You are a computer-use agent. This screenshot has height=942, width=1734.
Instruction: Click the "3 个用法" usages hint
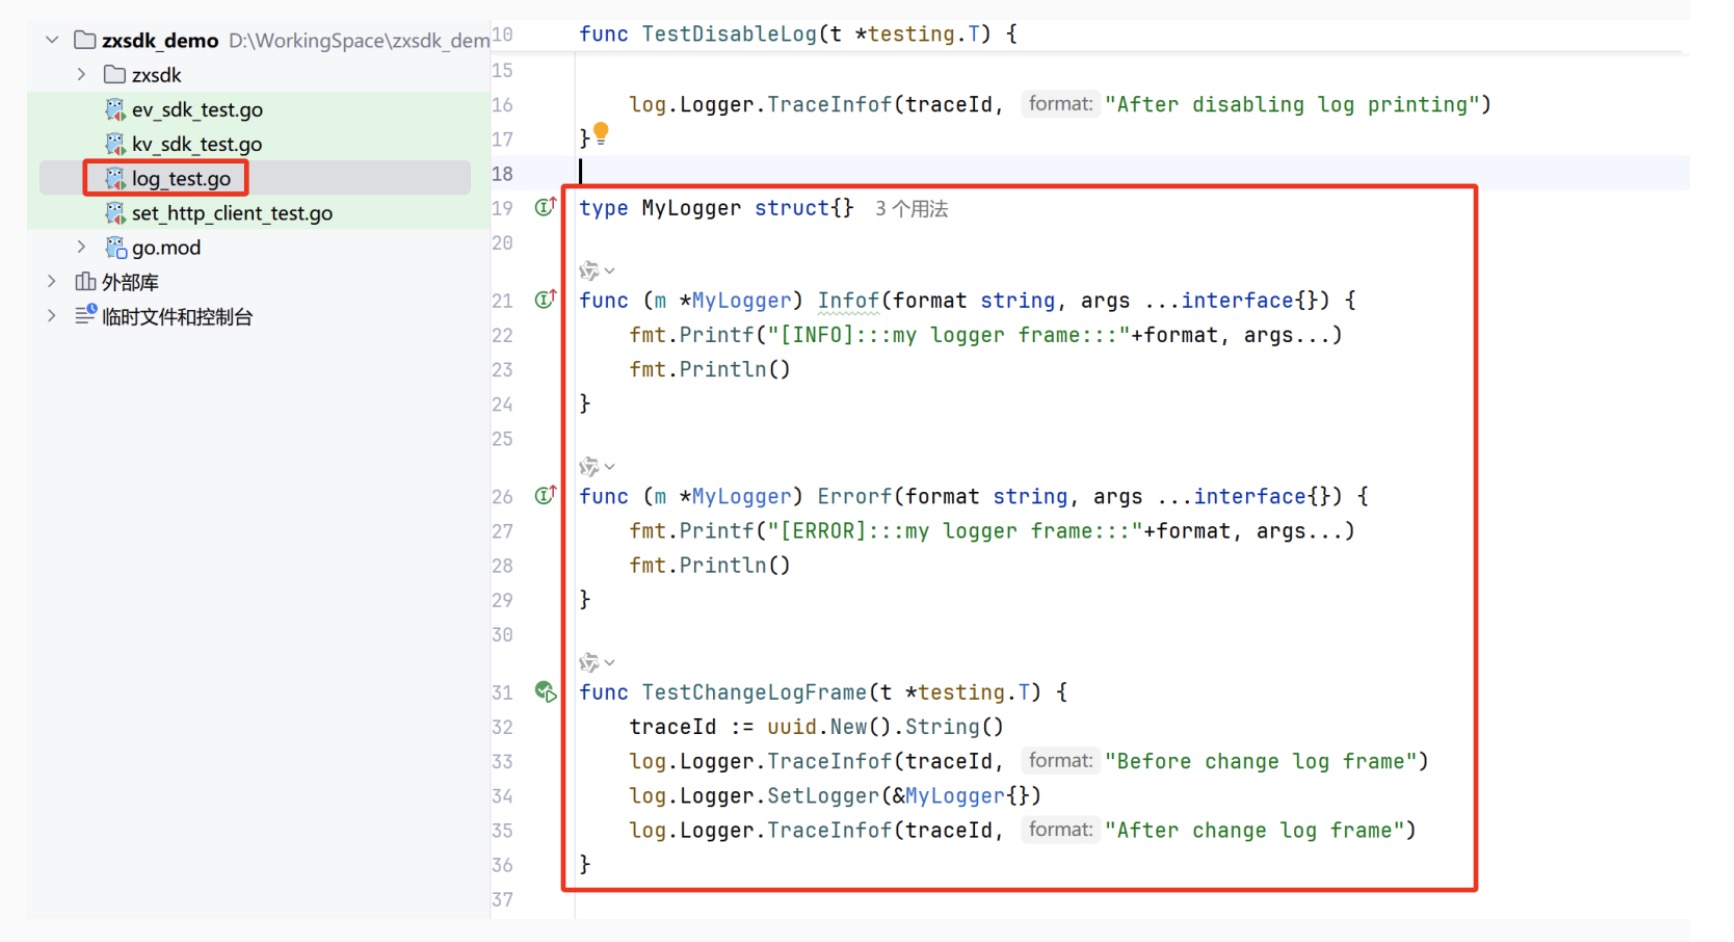[911, 209]
